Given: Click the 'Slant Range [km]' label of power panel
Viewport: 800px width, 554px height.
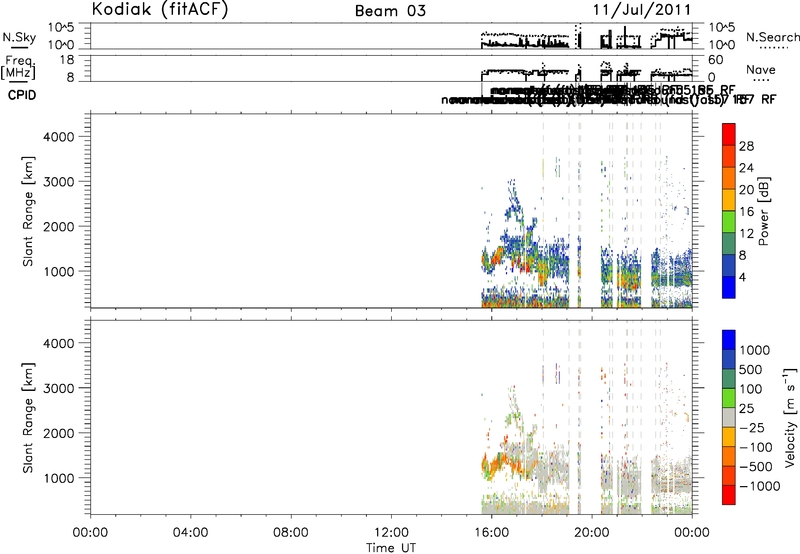Looking at the screenshot, I should pyautogui.click(x=28, y=211).
